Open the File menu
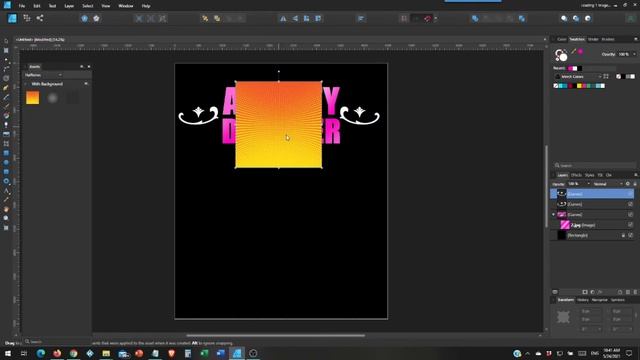This screenshot has width=640, height=360. (22, 6)
